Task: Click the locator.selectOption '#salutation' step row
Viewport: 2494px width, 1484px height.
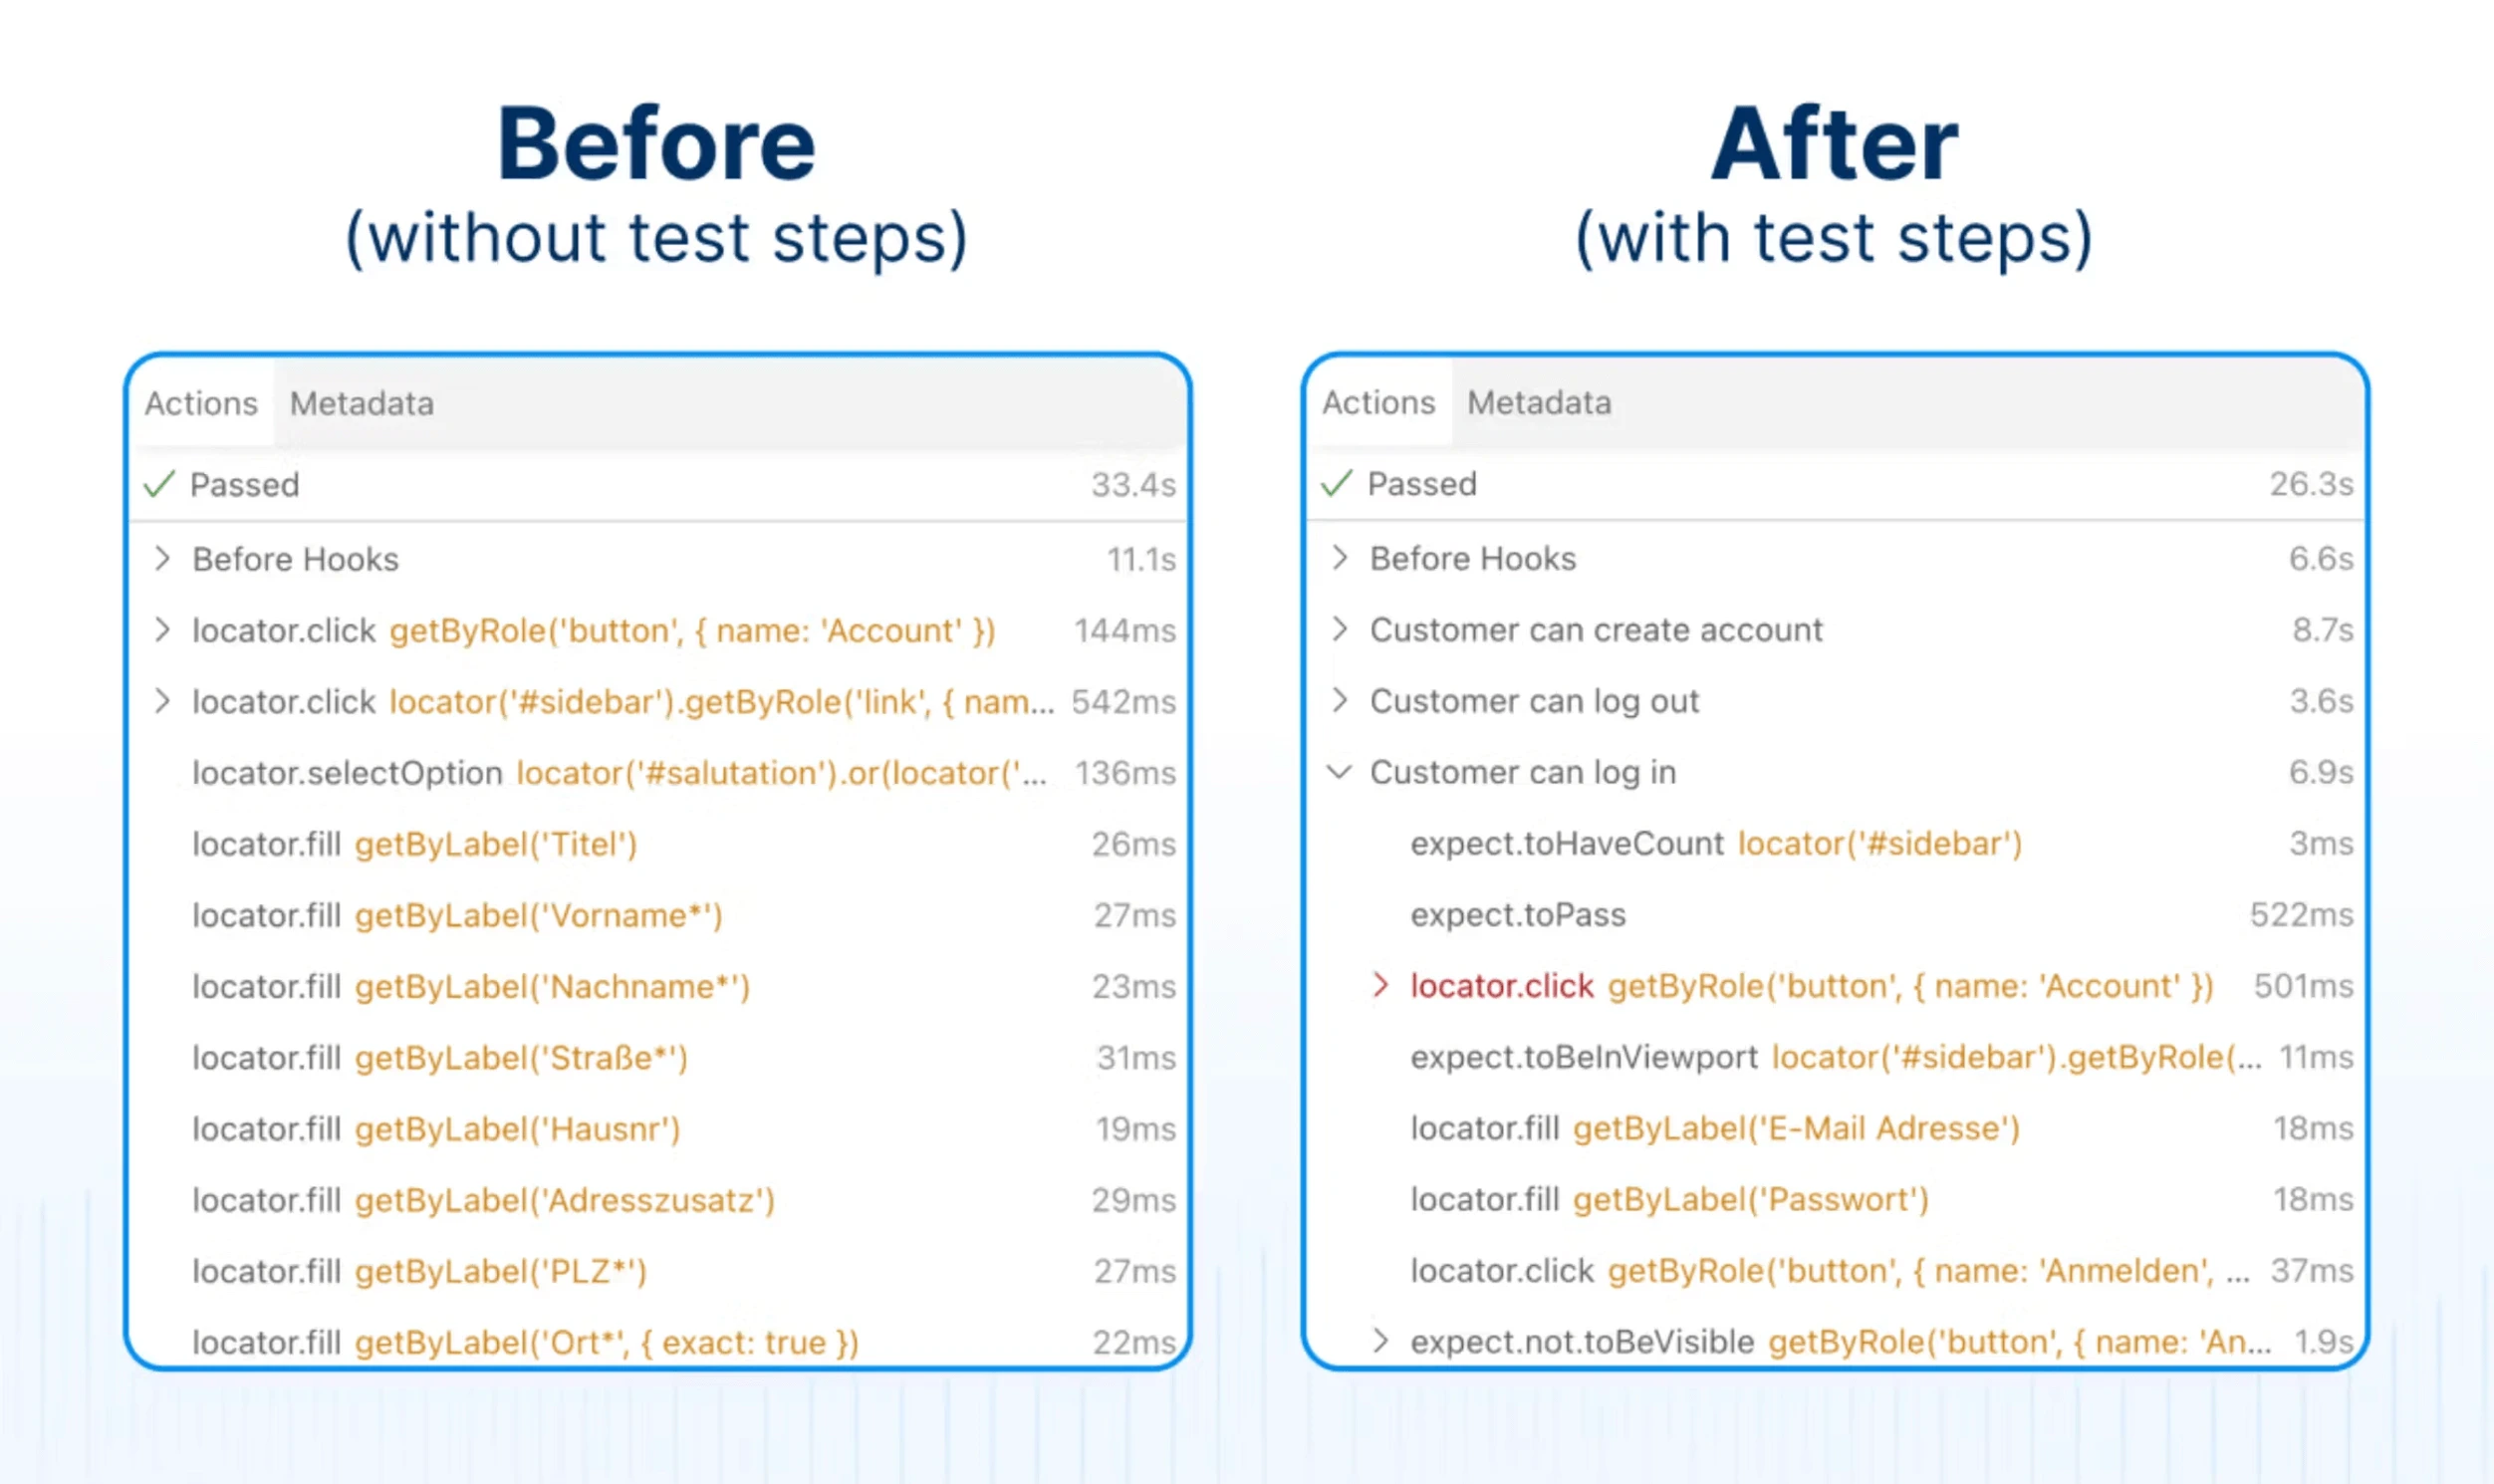Action: click(x=620, y=772)
